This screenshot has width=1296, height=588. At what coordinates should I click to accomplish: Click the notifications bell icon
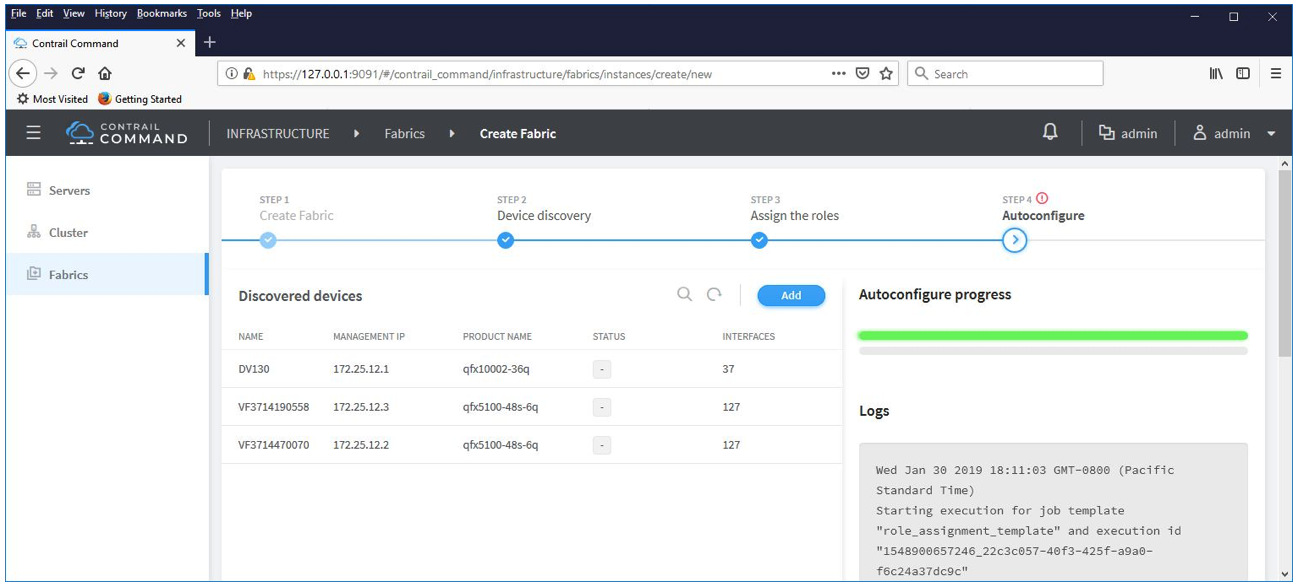pyautogui.click(x=1050, y=133)
